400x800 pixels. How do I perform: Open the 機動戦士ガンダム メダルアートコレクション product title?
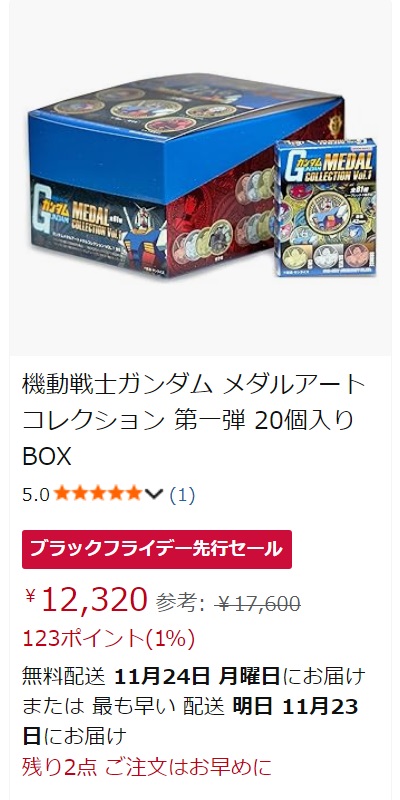[194, 420]
